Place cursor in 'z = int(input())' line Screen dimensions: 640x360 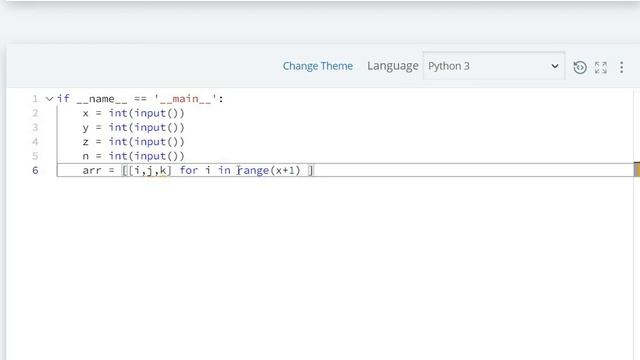[133, 142]
